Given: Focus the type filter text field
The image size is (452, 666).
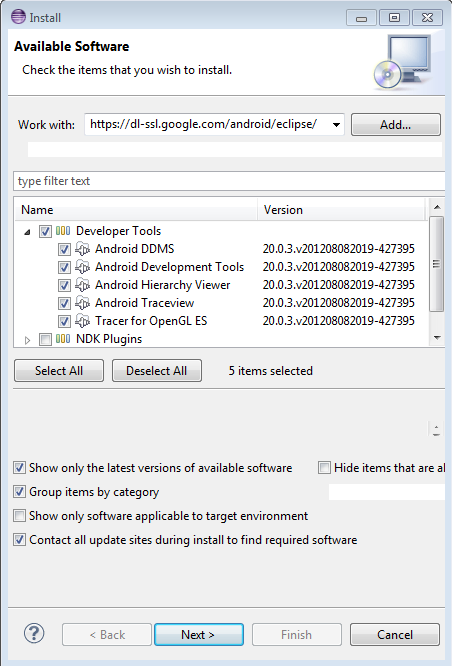Looking at the screenshot, I should (229, 181).
